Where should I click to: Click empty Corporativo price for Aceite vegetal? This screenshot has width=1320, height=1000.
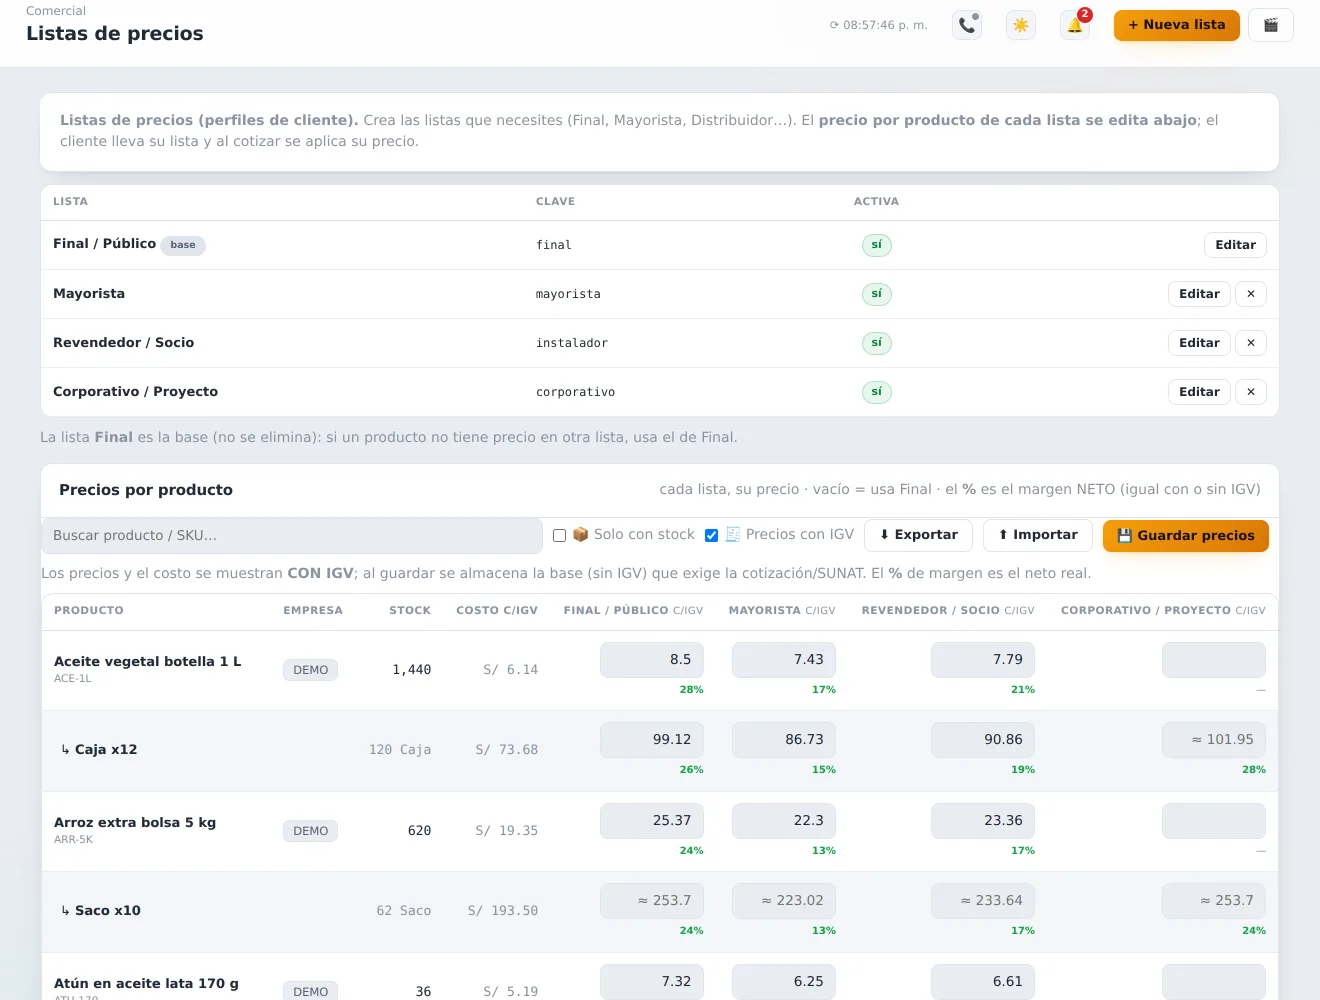click(x=1214, y=660)
